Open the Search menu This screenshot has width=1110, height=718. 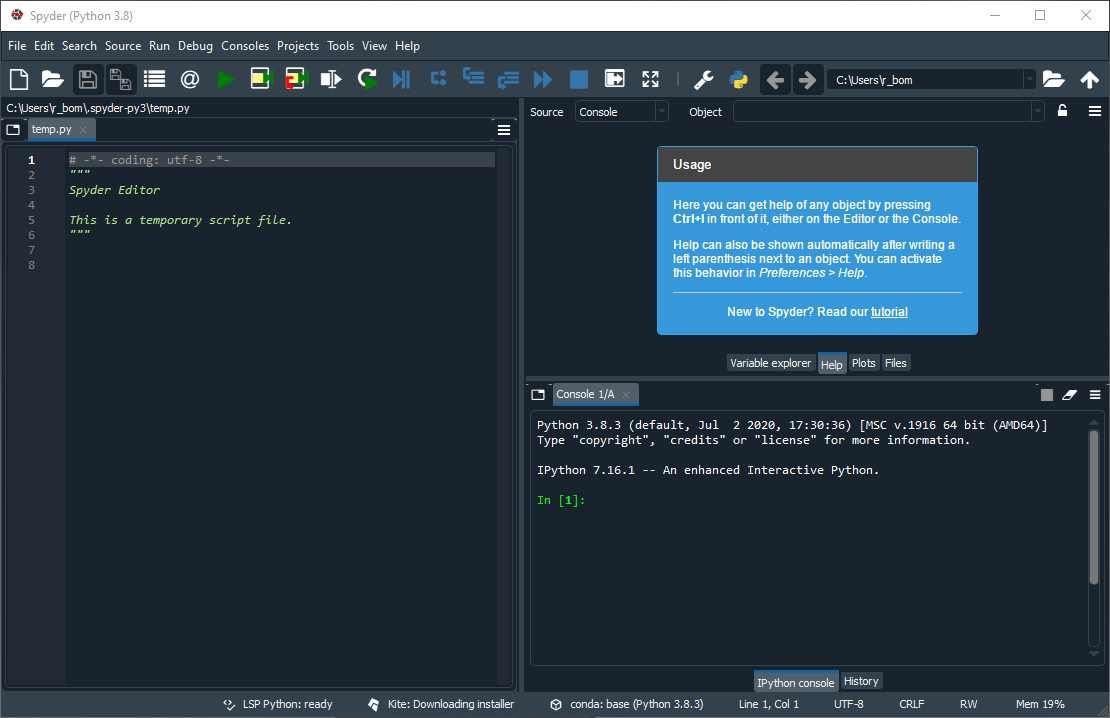click(79, 46)
